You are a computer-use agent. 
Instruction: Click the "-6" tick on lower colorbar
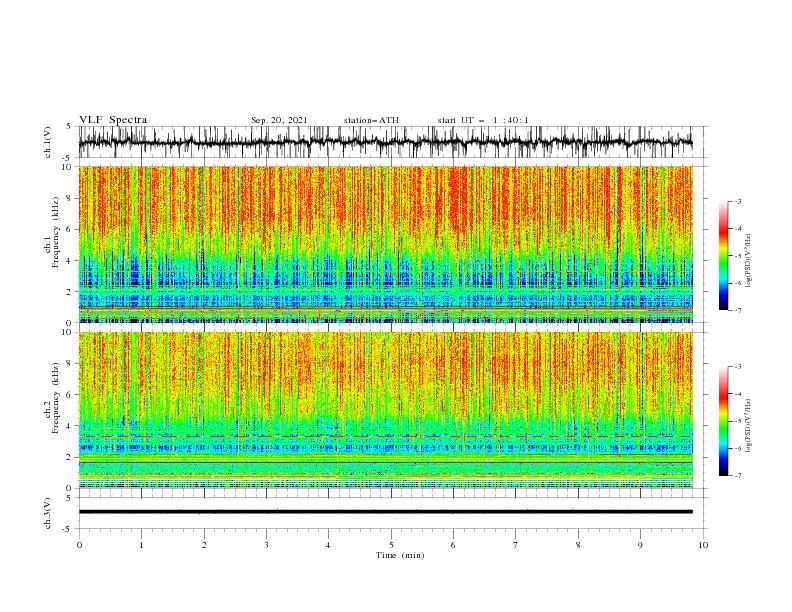[737, 448]
